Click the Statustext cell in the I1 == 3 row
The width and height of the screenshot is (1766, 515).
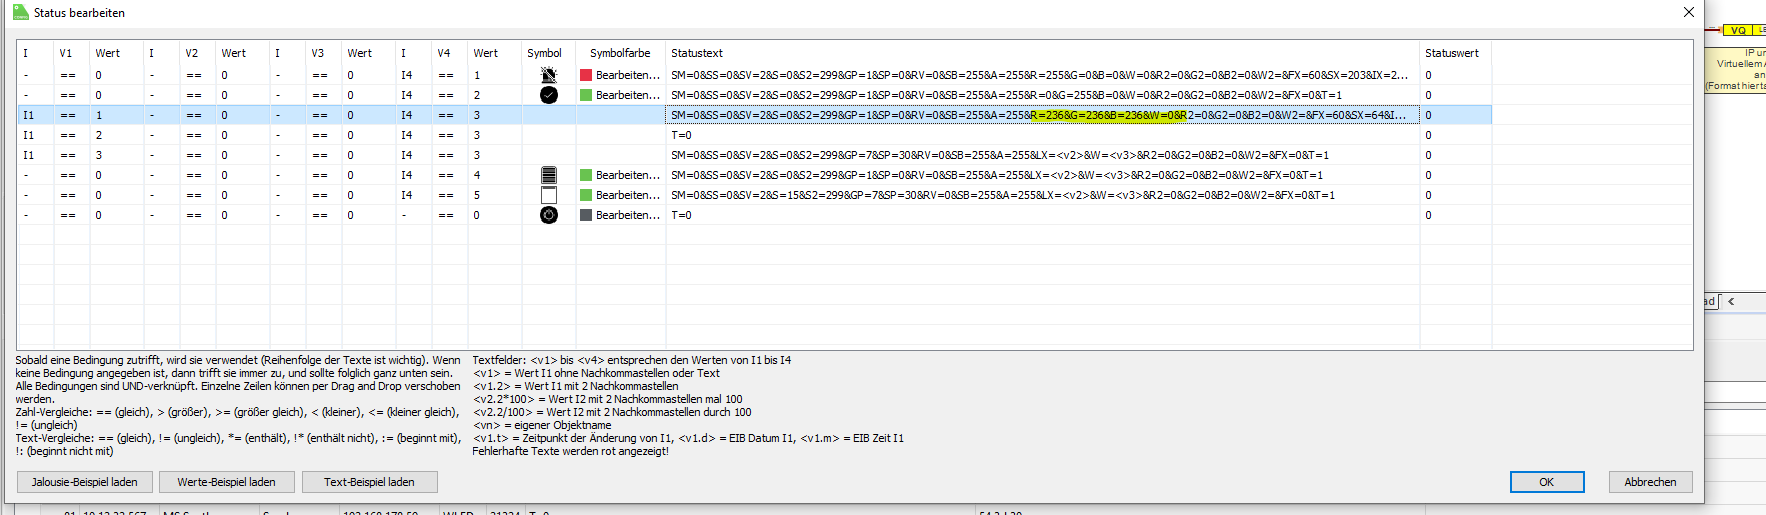click(x=1043, y=155)
